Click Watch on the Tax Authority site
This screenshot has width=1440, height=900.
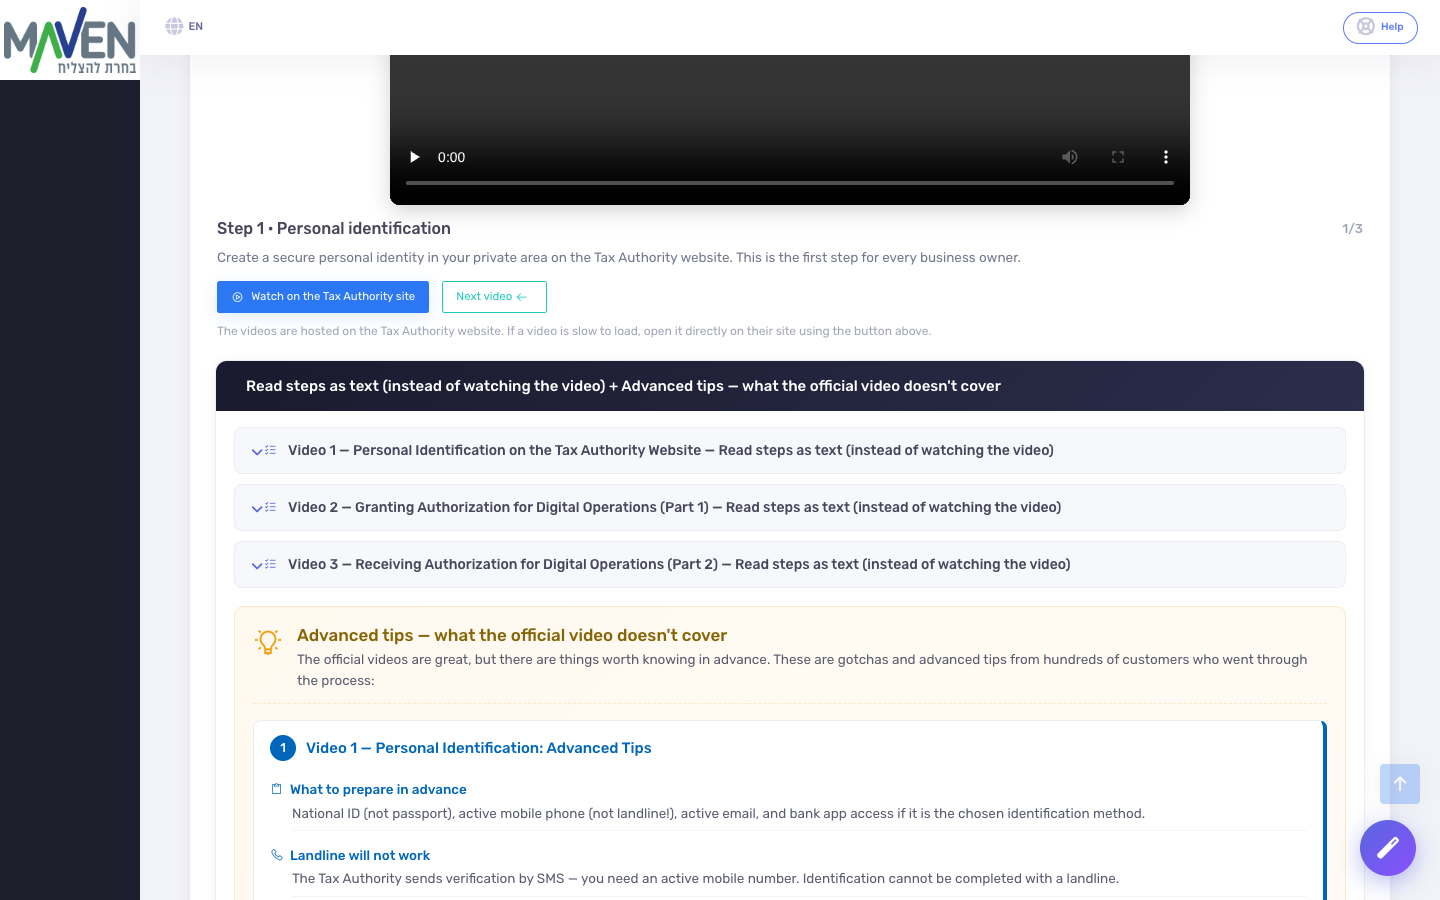click(x=323, y=297)
